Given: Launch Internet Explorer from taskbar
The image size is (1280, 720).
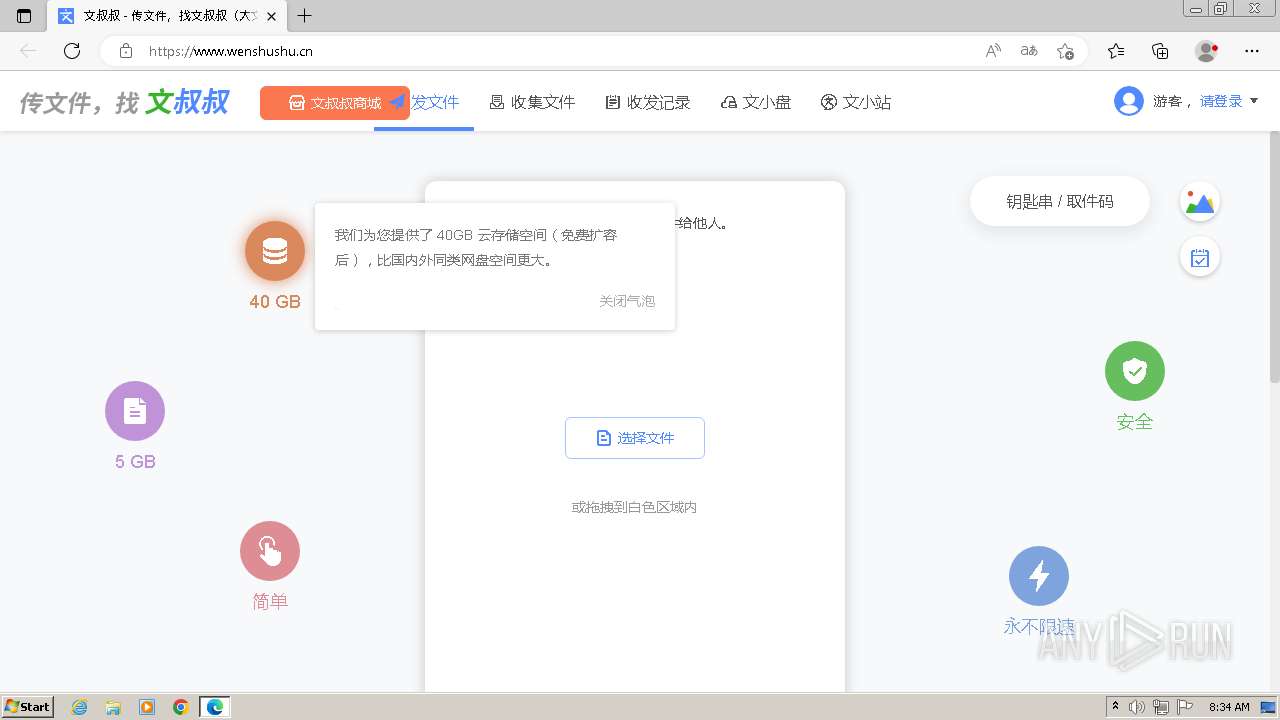Looking at the screenshot, I should pos(80,707).
